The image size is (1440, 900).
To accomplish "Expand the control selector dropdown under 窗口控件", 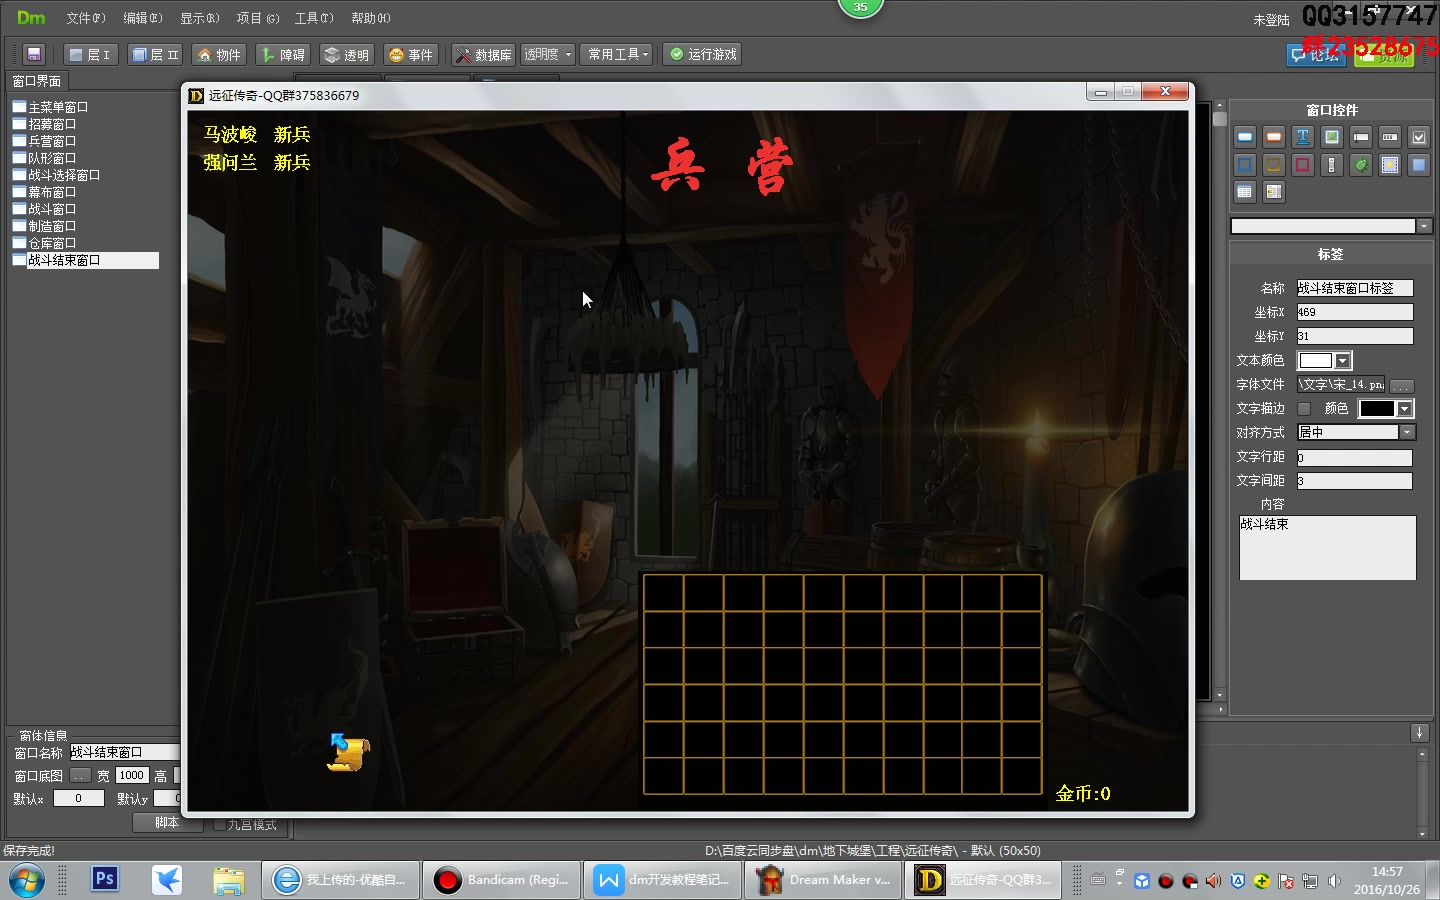I will tap(1424, 226).
